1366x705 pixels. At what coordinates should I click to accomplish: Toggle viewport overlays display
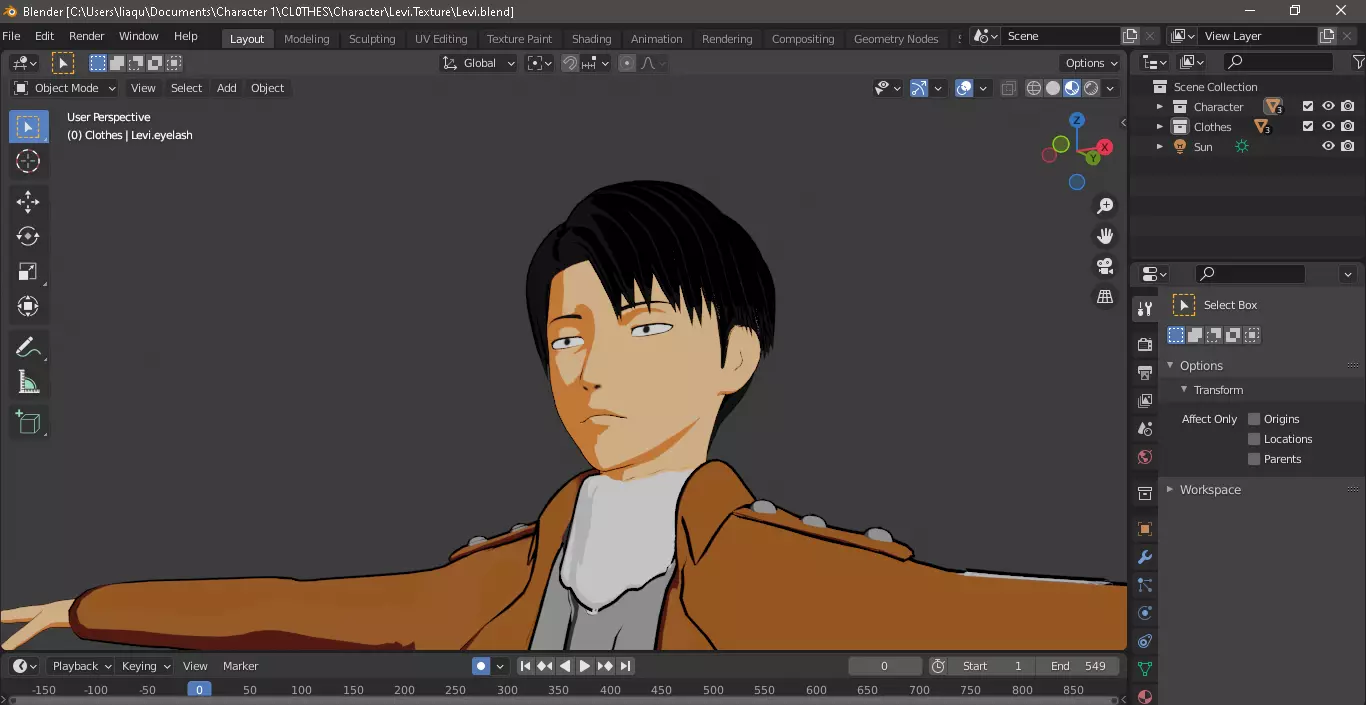click(964, 88)
